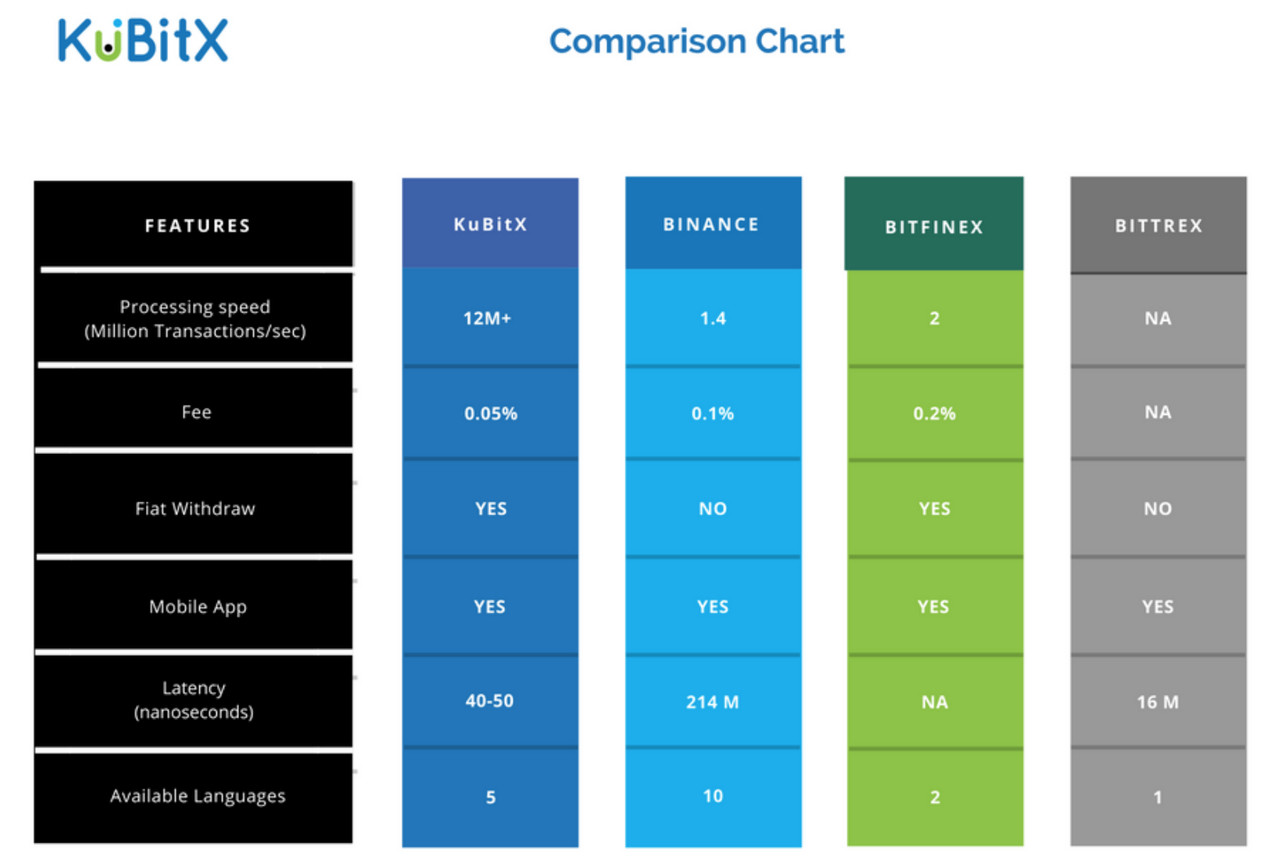Screen dimensions: 1280x864
Task: Click KuBitX's 12M+ processing speed cell
Action: pos(490,318)
